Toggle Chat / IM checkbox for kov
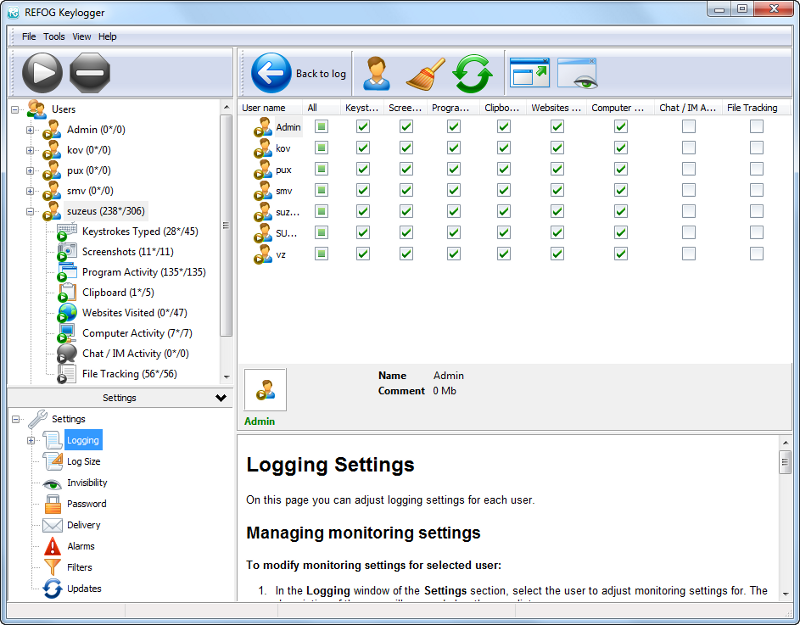 coord(689,148)
